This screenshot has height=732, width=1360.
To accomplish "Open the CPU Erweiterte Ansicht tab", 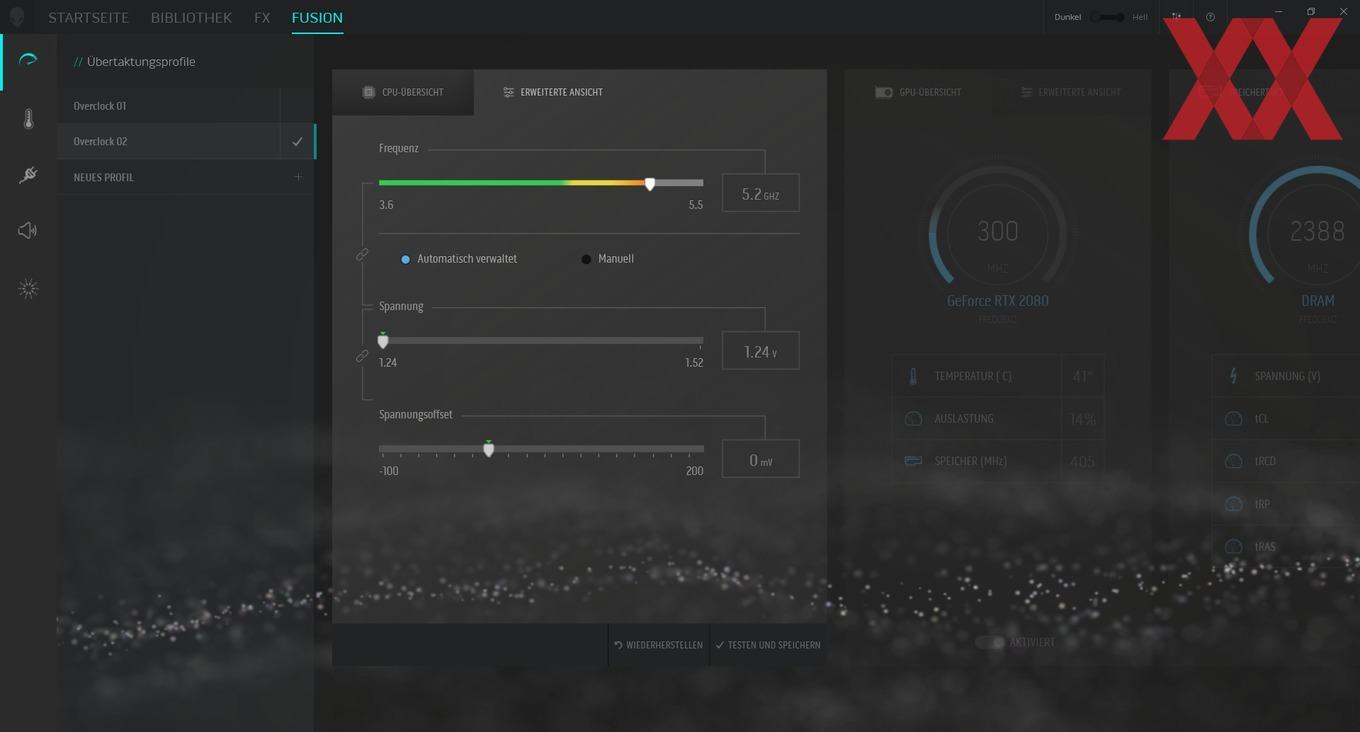I will (553, 92).
